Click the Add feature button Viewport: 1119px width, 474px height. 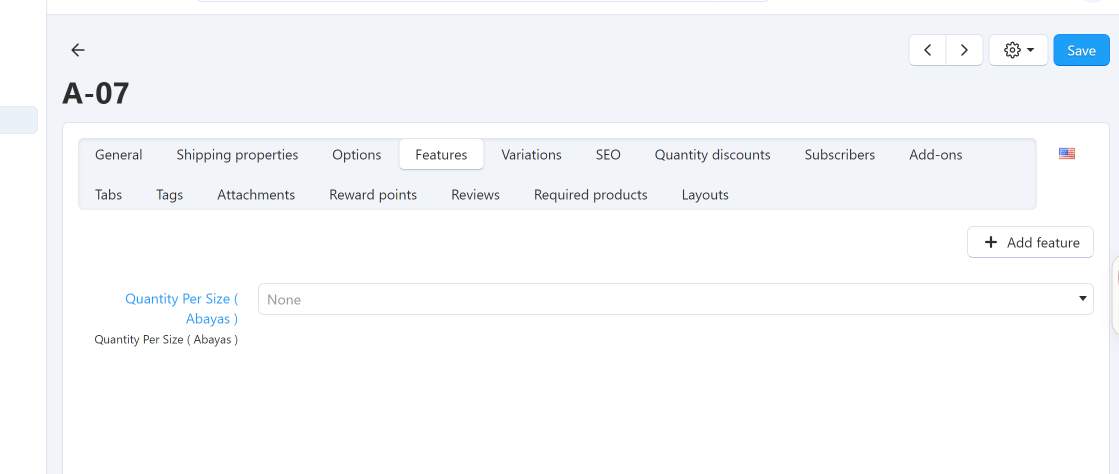click(1030, 242)
